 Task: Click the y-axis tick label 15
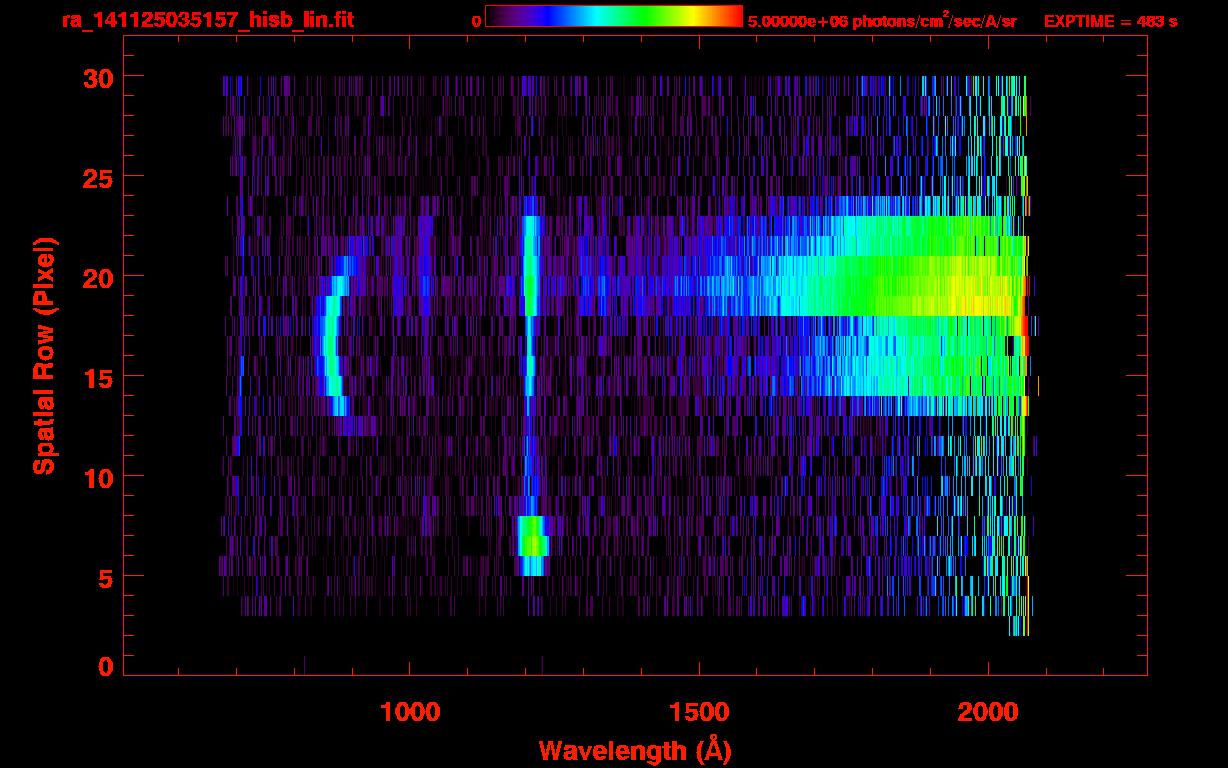[97, 377]
